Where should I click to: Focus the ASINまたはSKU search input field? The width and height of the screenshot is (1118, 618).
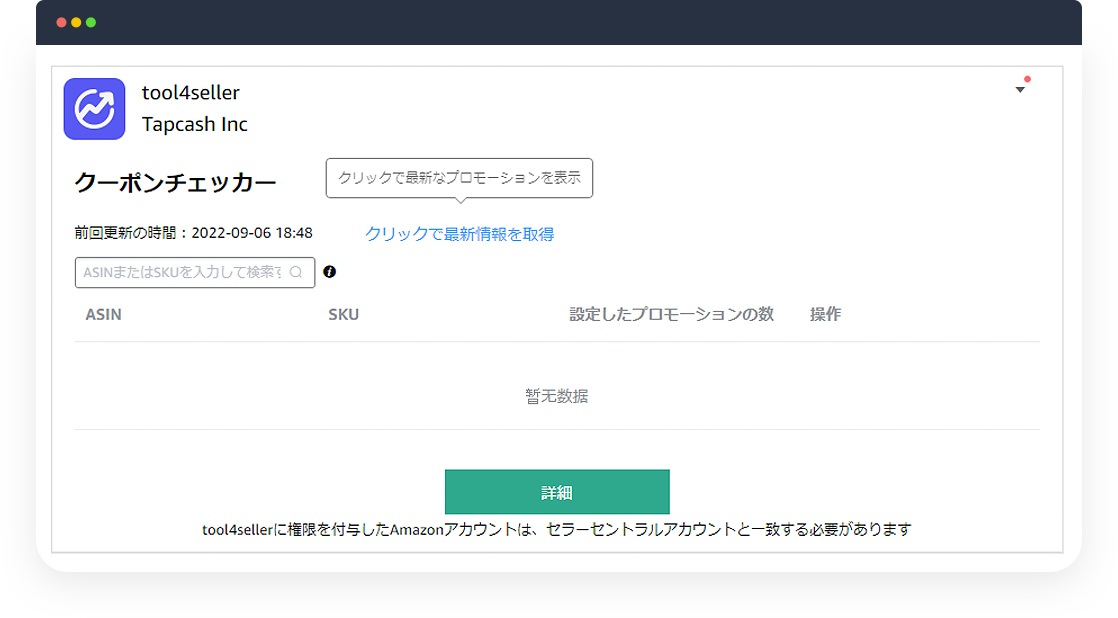coord(195,272)
